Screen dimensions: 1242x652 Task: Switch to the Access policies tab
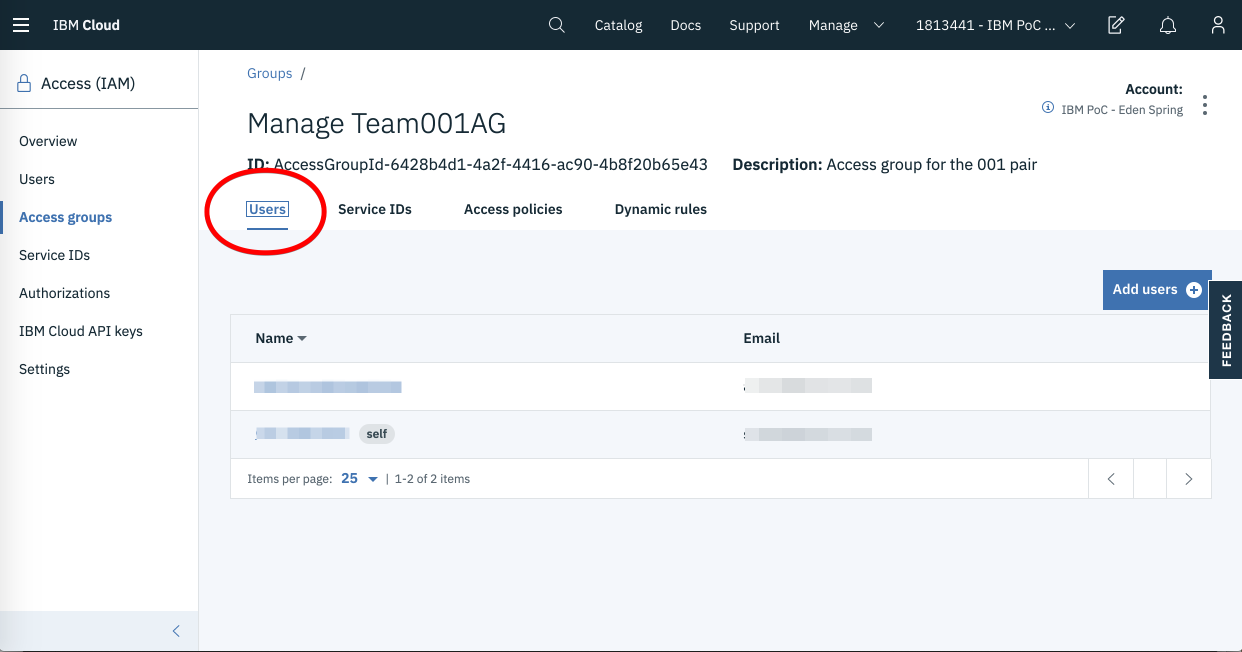coord(513,209)
